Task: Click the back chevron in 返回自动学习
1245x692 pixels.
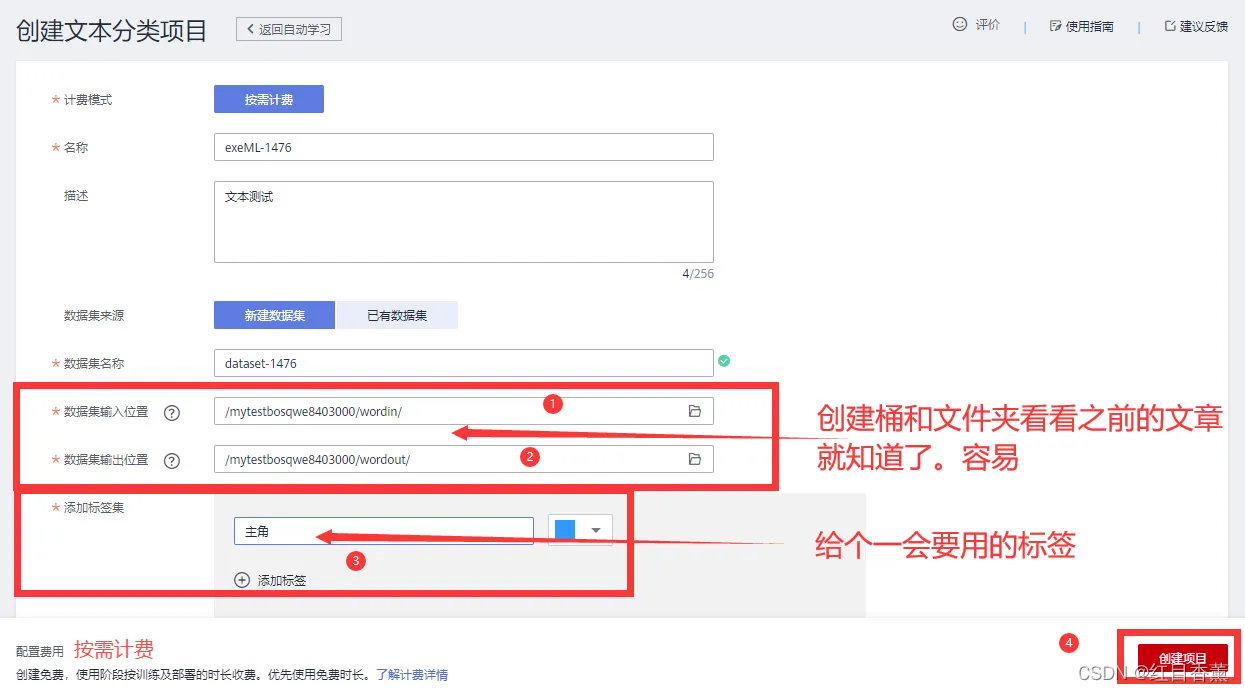Action: pyautogui.click(x=250, y=29)
